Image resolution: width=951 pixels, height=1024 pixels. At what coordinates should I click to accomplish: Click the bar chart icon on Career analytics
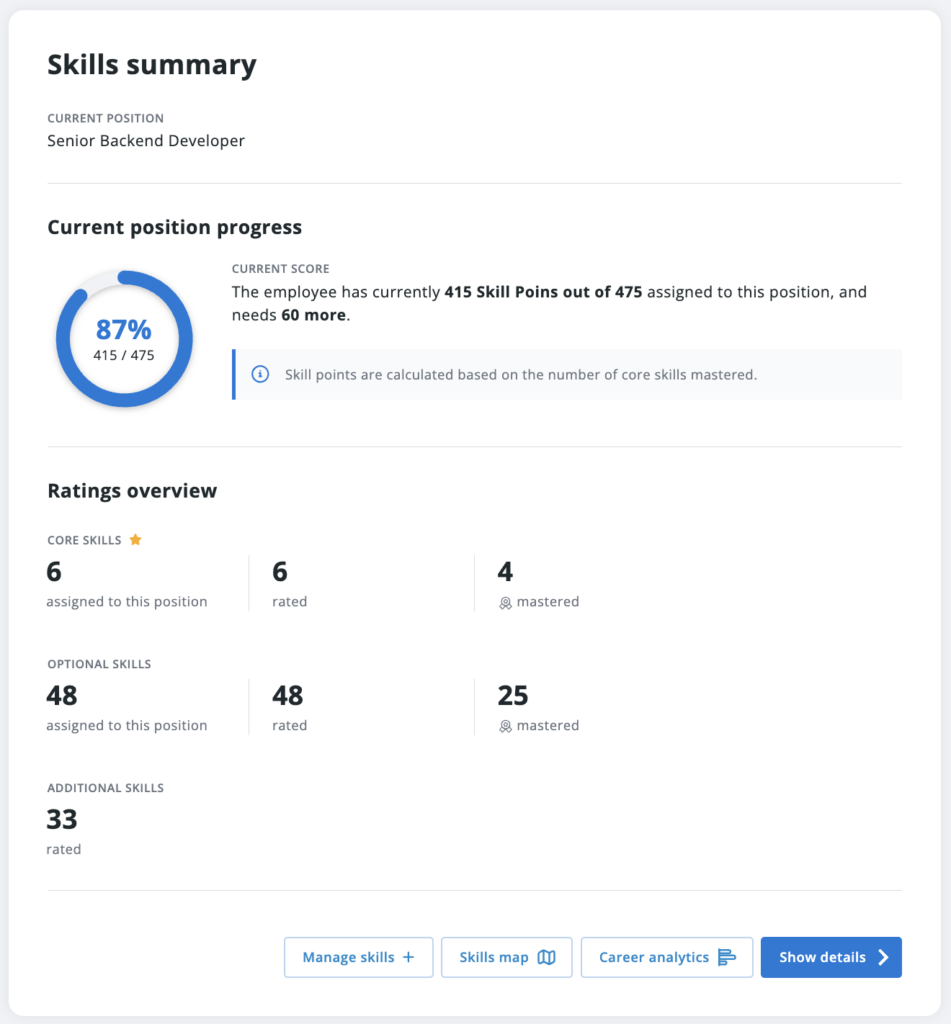click(727, 957)
